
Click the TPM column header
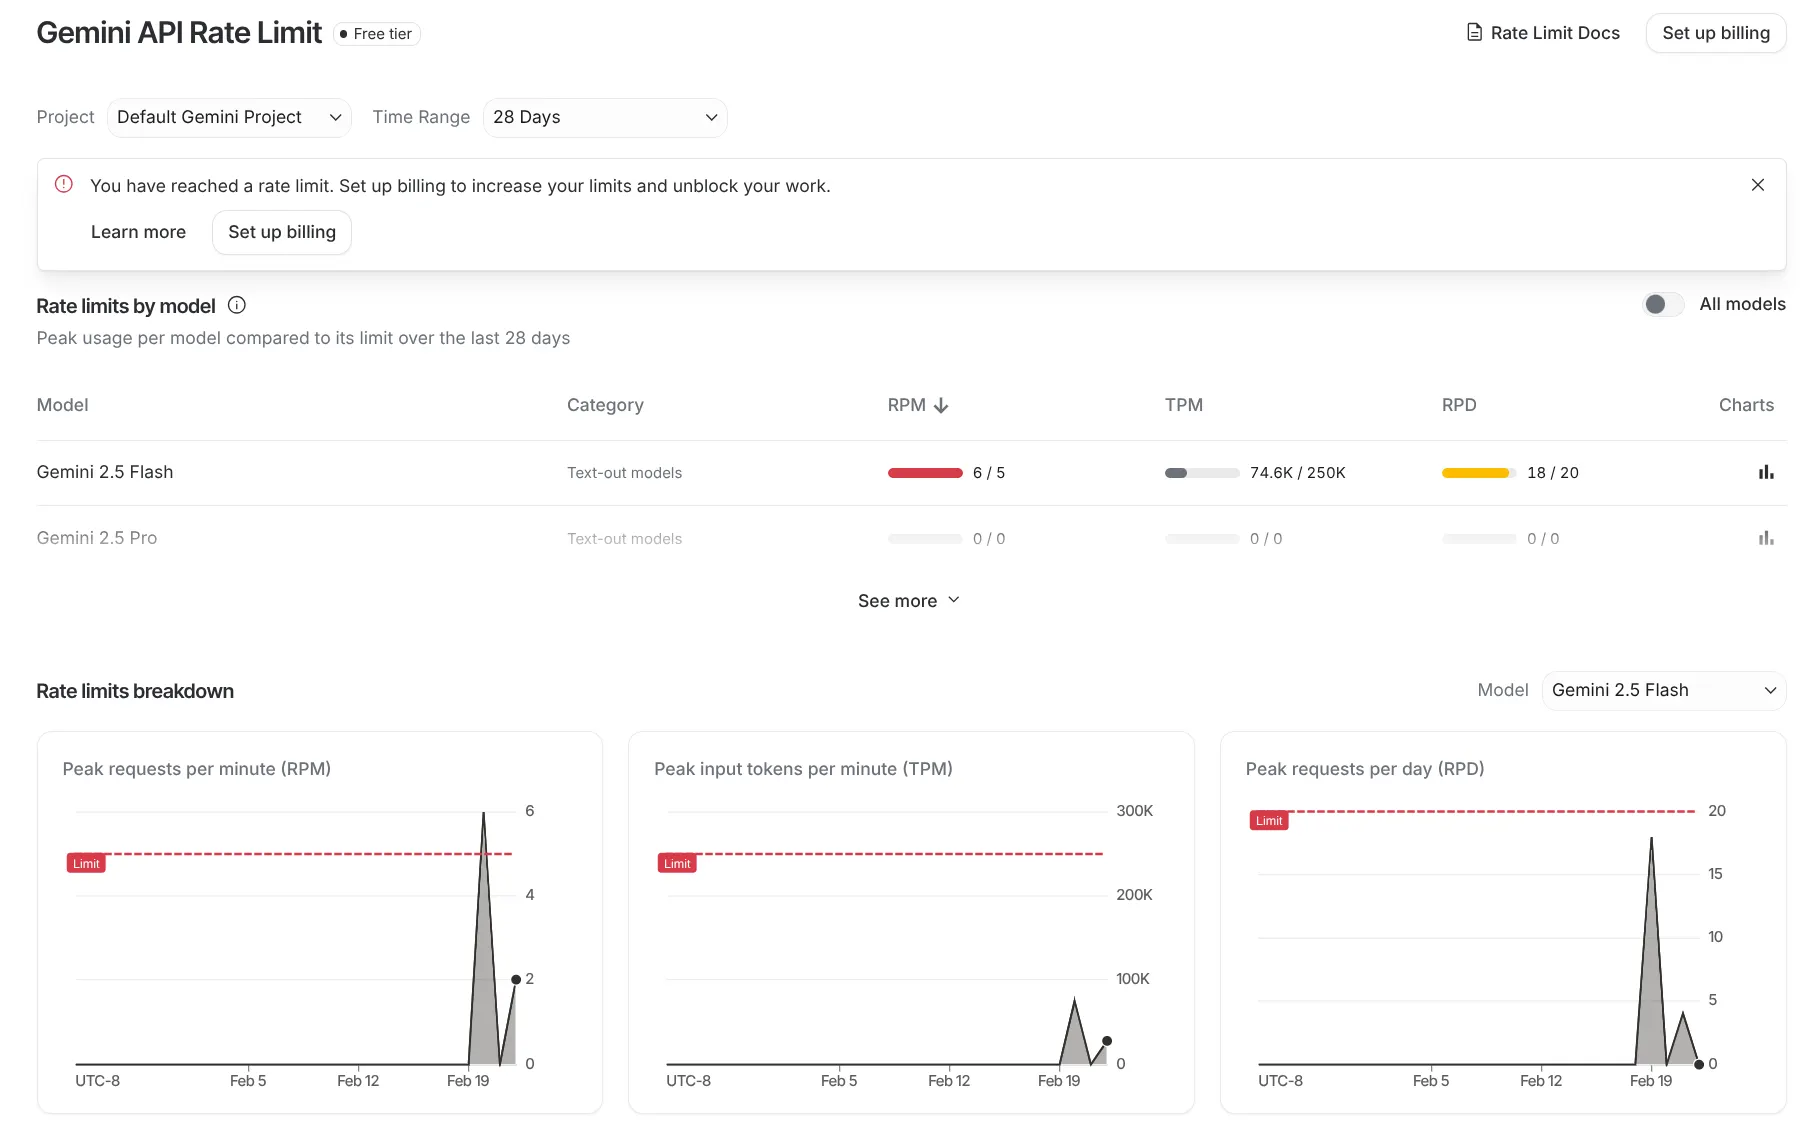1184,405
